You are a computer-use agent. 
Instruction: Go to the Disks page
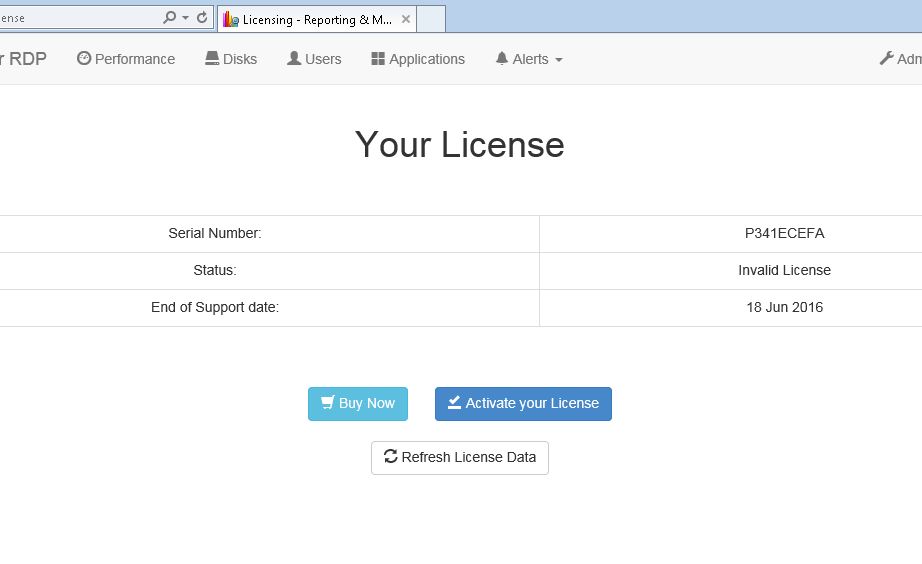231,59
